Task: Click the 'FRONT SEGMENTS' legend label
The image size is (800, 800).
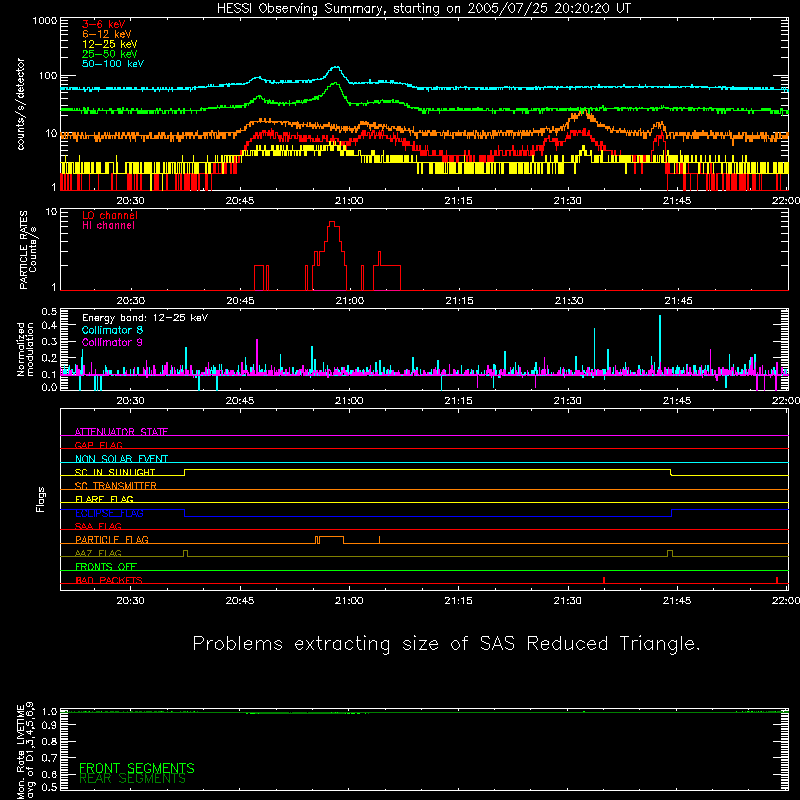Action: point(137,768)
